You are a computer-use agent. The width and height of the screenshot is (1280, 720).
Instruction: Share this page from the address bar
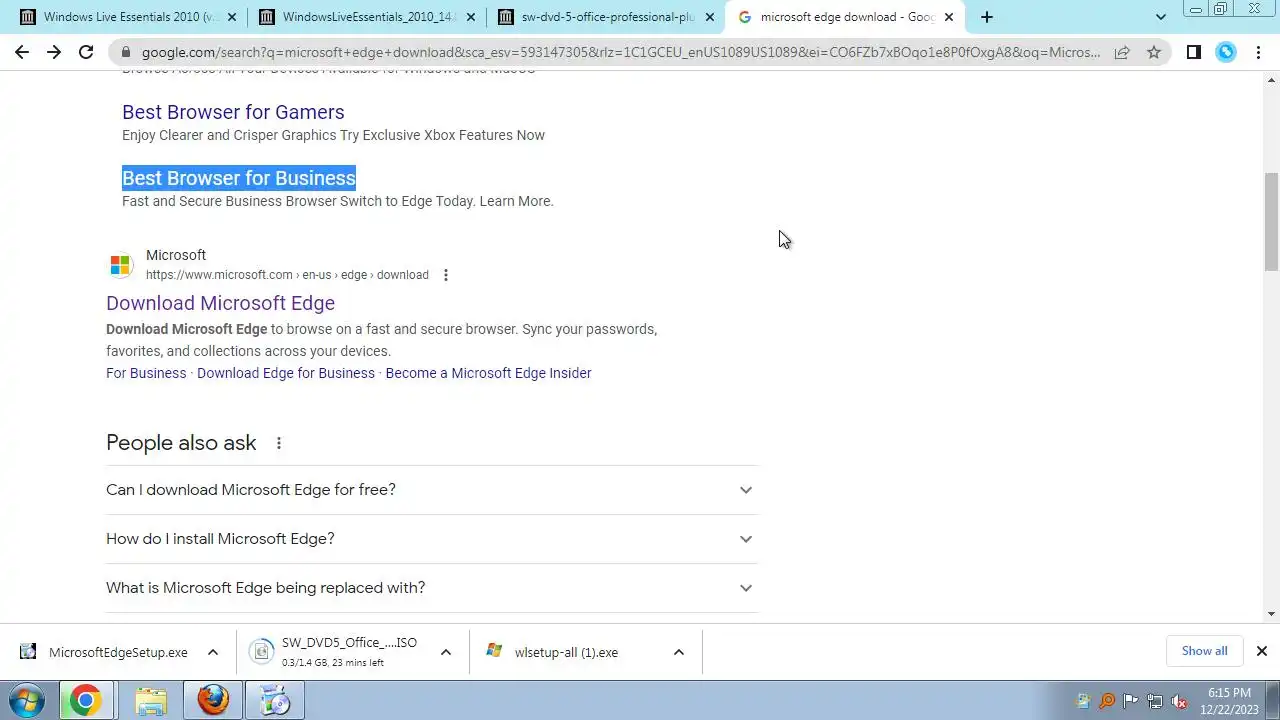click(1122, 52)
